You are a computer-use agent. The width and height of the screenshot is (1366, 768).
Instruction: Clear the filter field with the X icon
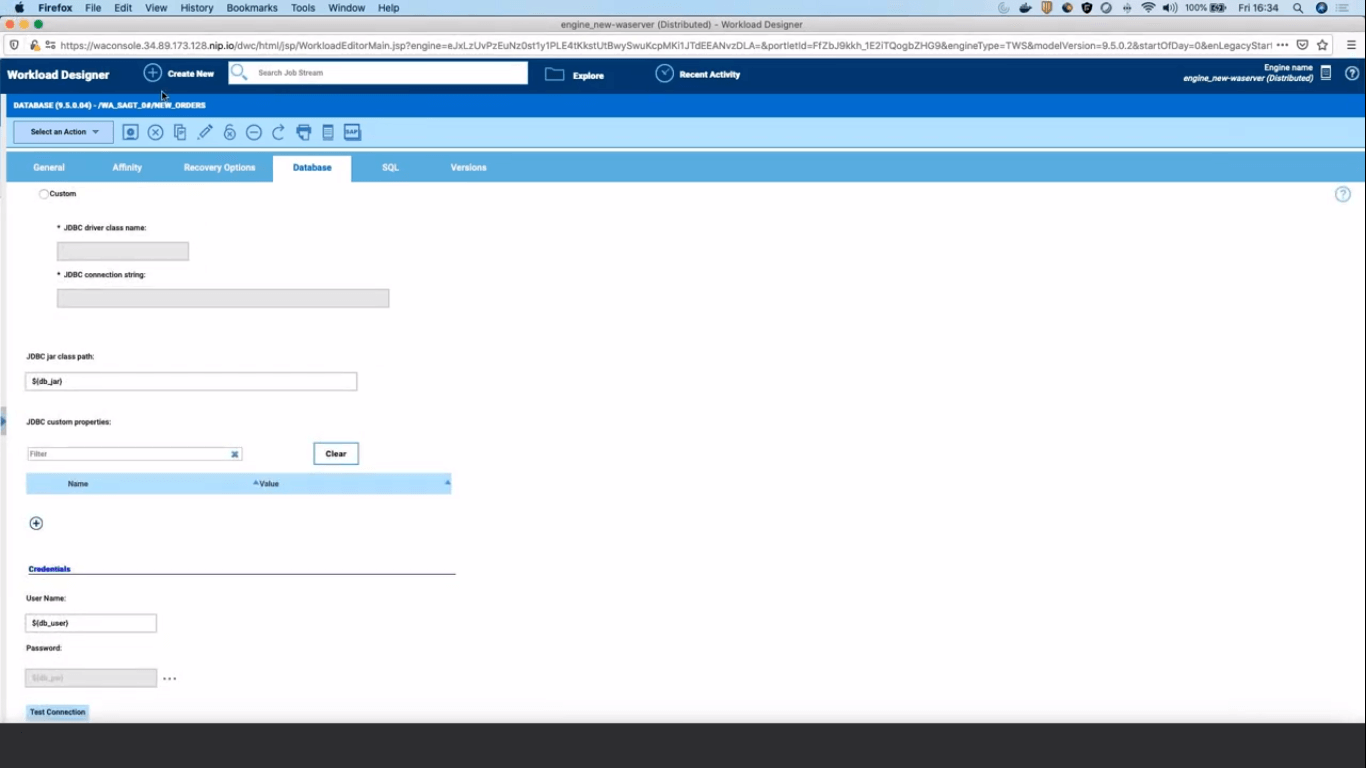point(234,454)
